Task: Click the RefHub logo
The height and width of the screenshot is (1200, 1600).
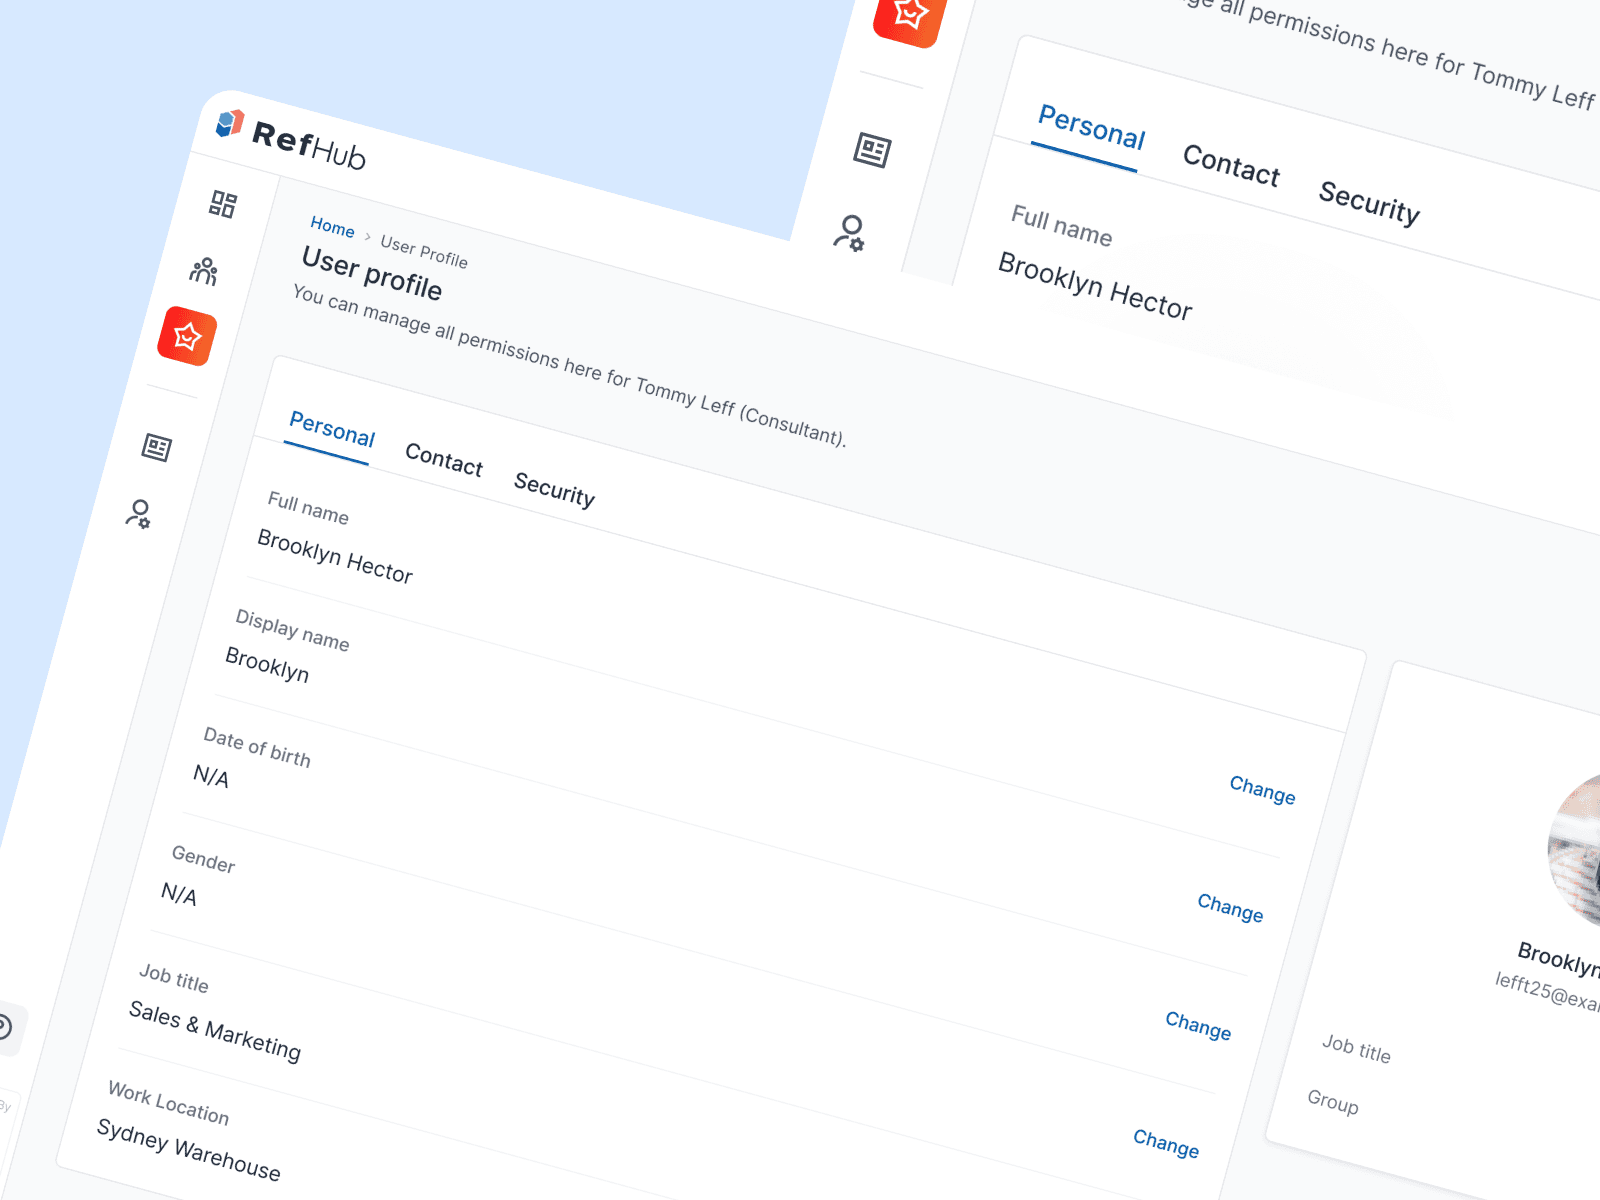Action: coord(291,140)
